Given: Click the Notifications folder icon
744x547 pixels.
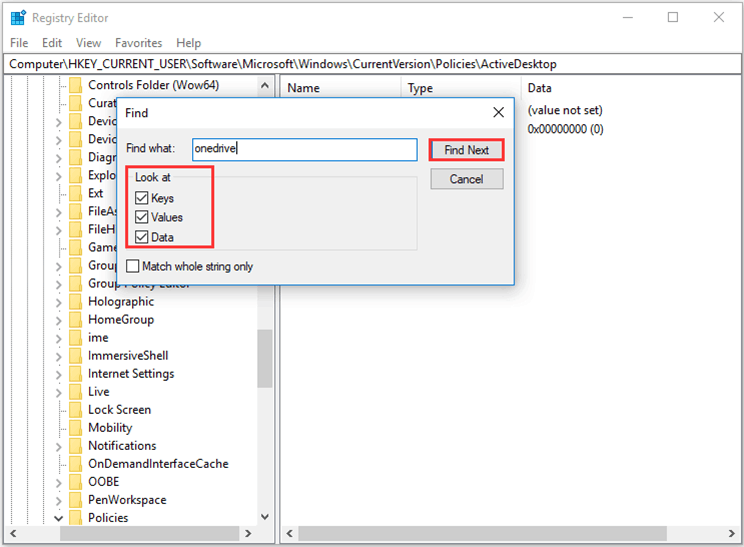Looking at the screenshot, I should click(x=75, y=446).
